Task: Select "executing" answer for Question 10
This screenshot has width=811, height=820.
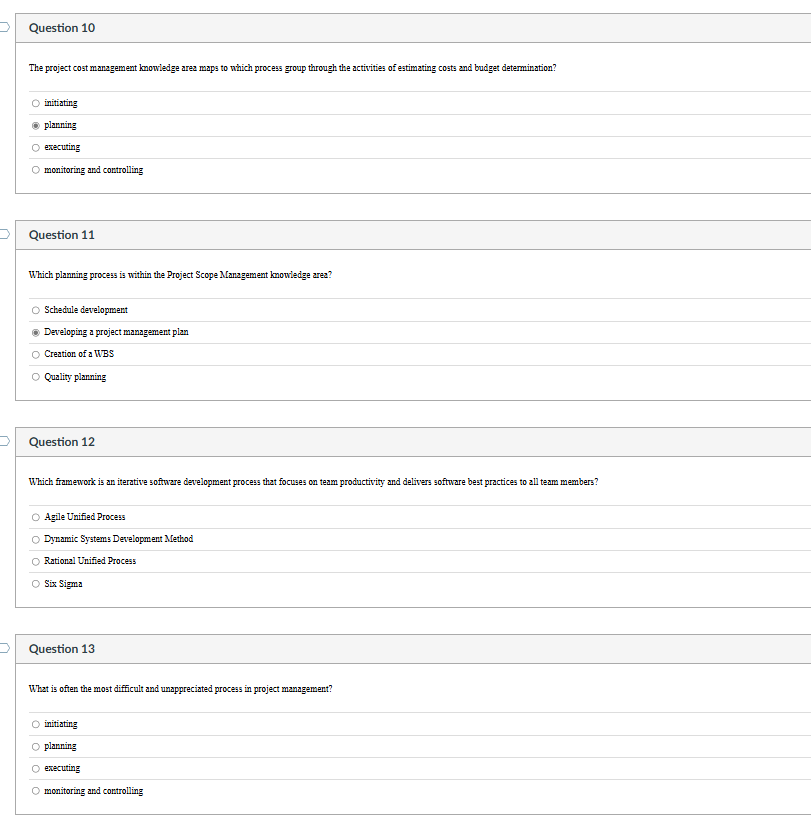Action: [35, 147]
